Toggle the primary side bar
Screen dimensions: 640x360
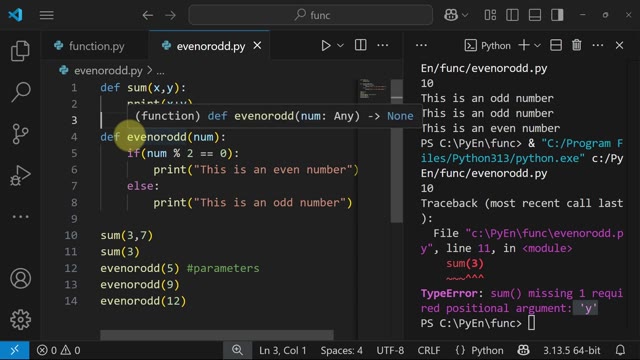pyautogui.click(x=512, y=15)
